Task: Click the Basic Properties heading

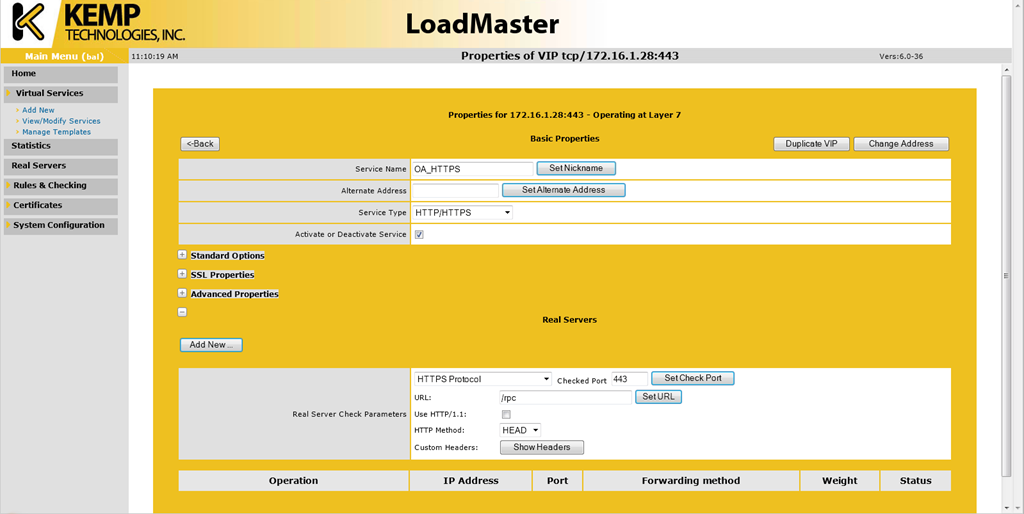Action: click(565, 138)
